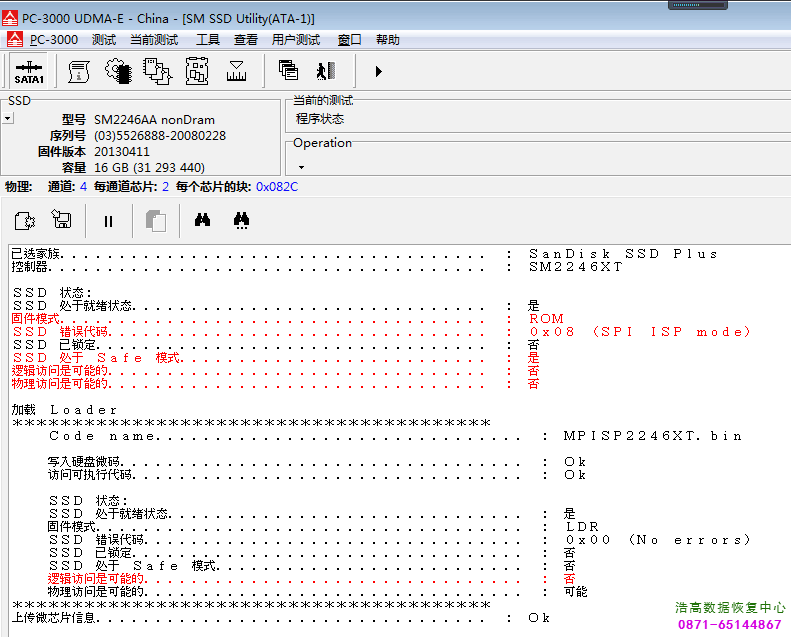Viewport: 791px width, 637px height.
Task: Open the 工具 menu
Action: (208, 40)
